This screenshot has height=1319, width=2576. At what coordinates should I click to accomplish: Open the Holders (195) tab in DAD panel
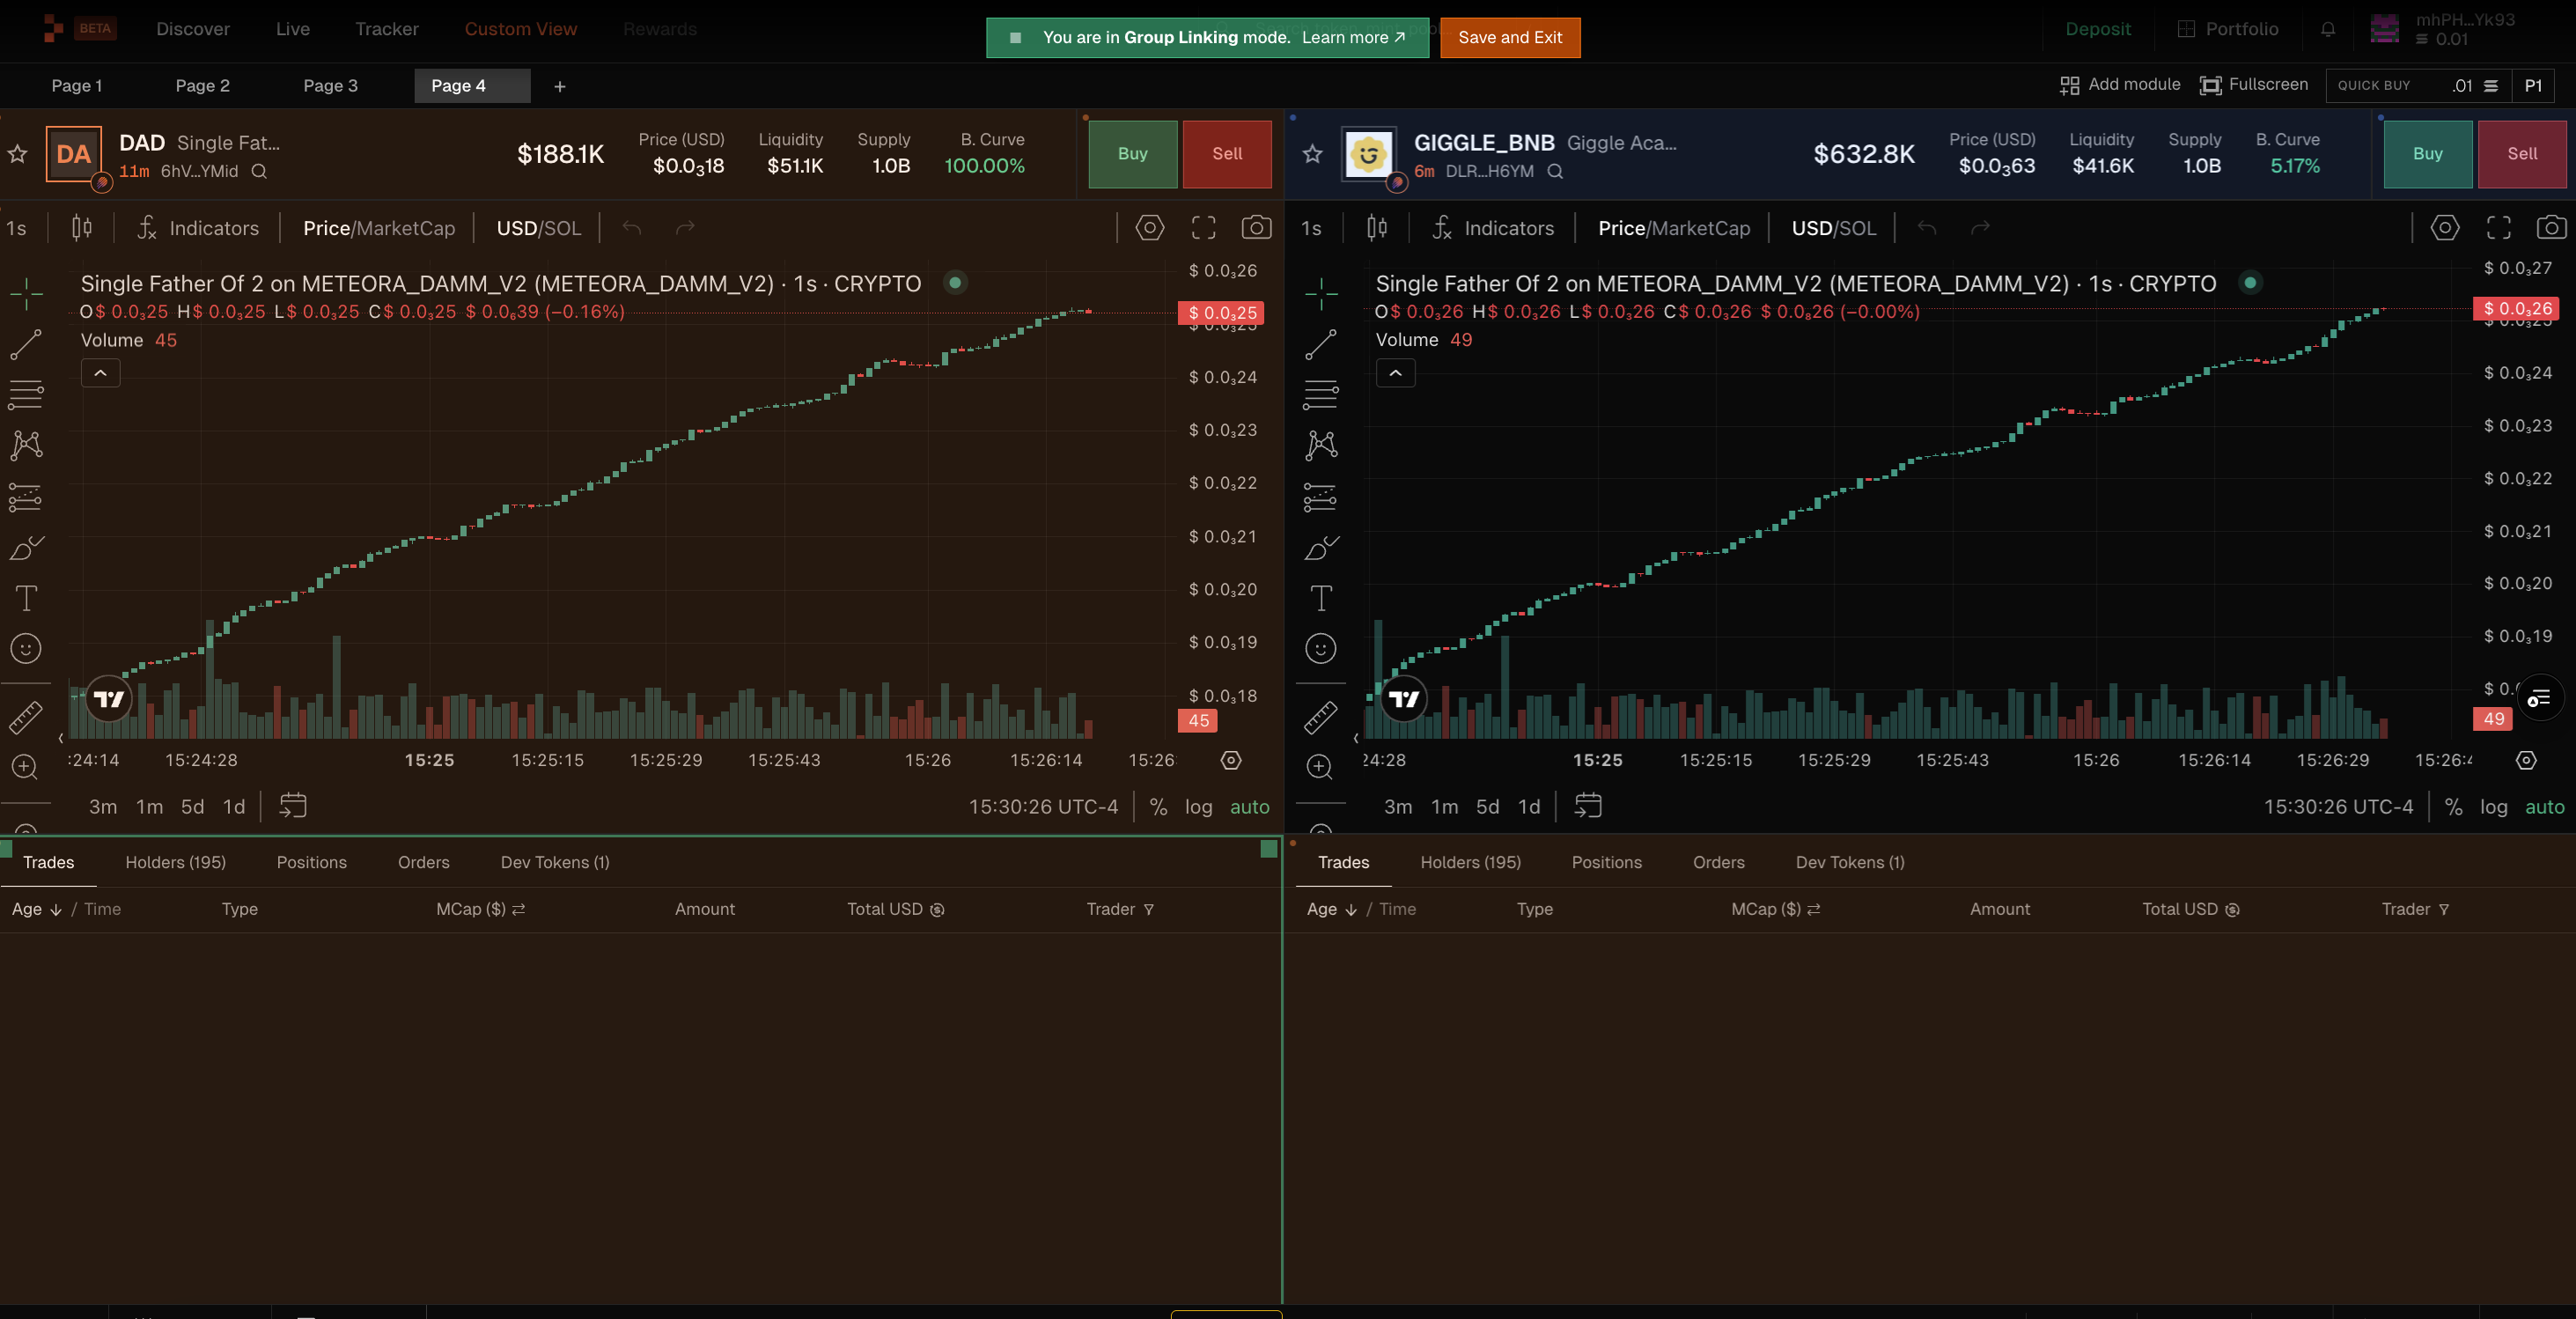coord(176,862)
